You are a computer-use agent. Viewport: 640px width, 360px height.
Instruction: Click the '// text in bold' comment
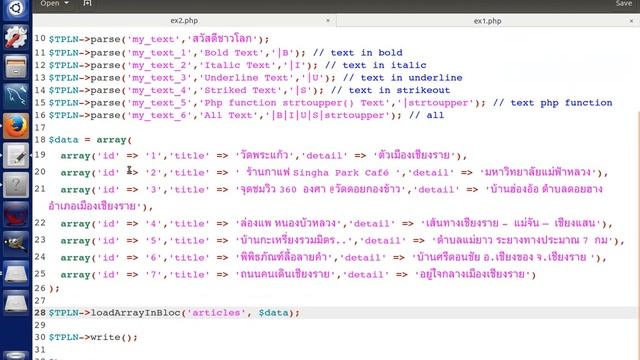[x=358, y=53]
